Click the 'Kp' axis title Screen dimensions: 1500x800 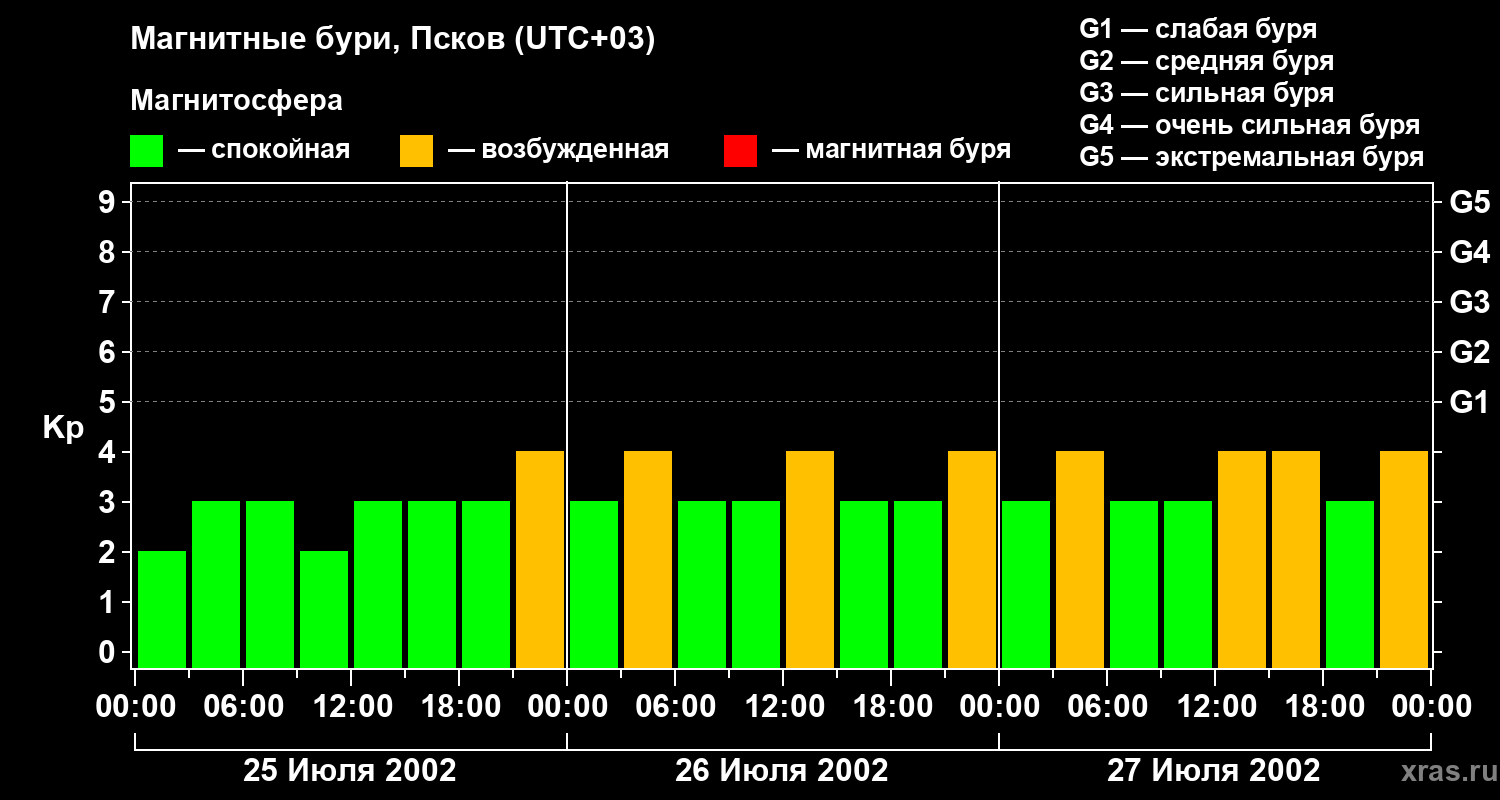click(63, 428)
